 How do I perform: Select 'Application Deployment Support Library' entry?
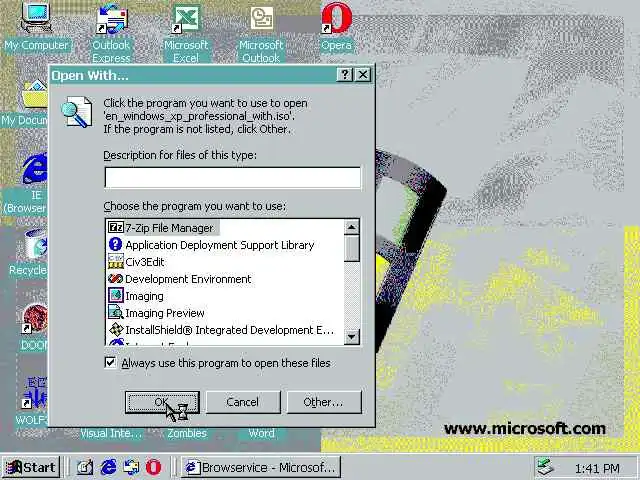pyautogui.click(x=220, y=245)
